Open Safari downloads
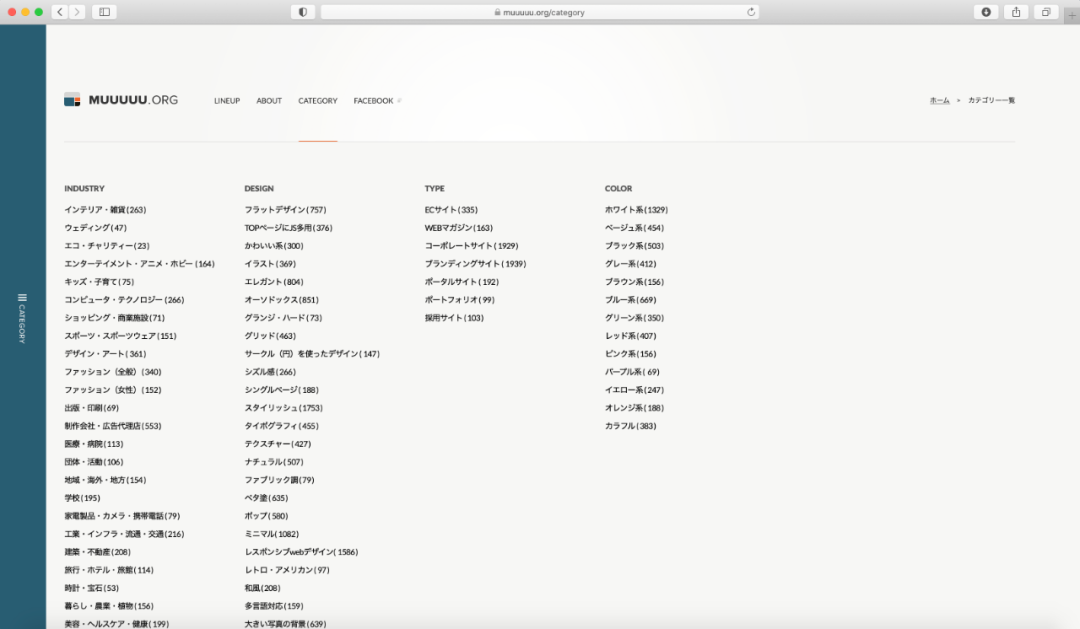Viewport: 1080px width, 629px height. tap(986, 12)
